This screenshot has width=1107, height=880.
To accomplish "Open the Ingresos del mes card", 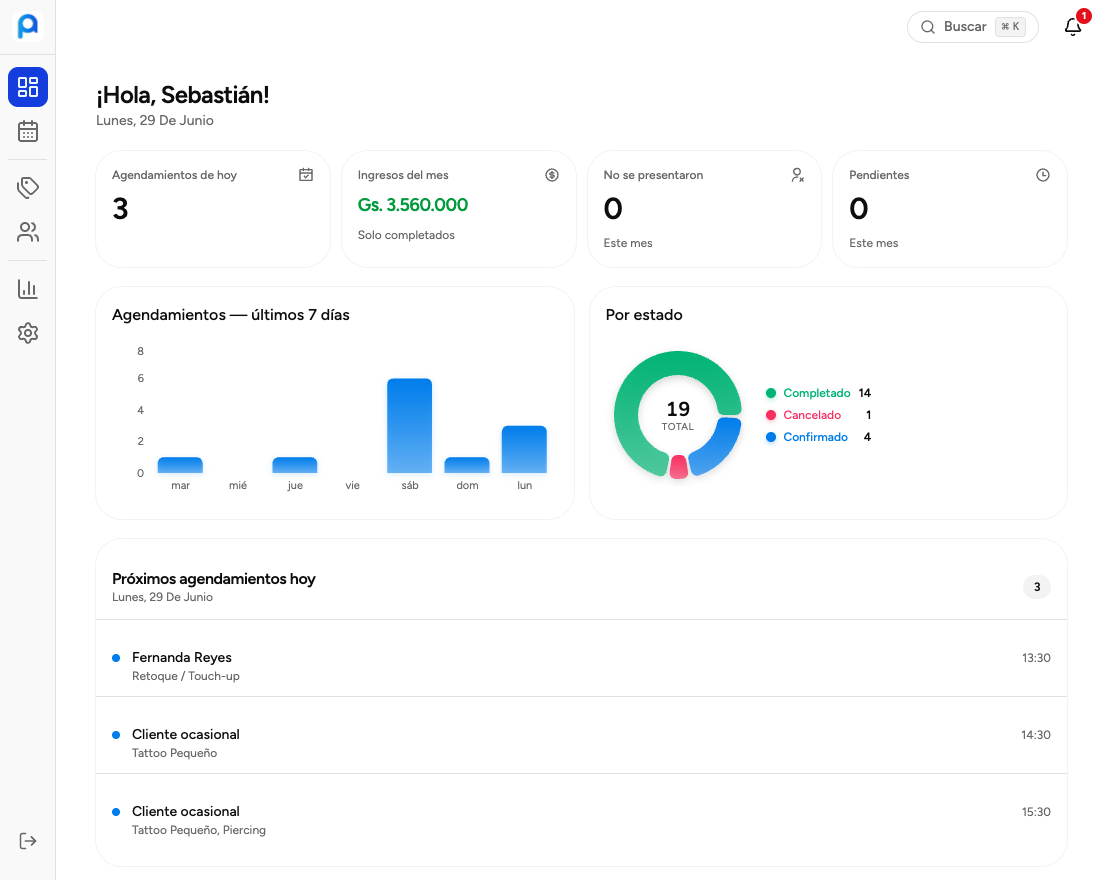I will coord(458,208).
